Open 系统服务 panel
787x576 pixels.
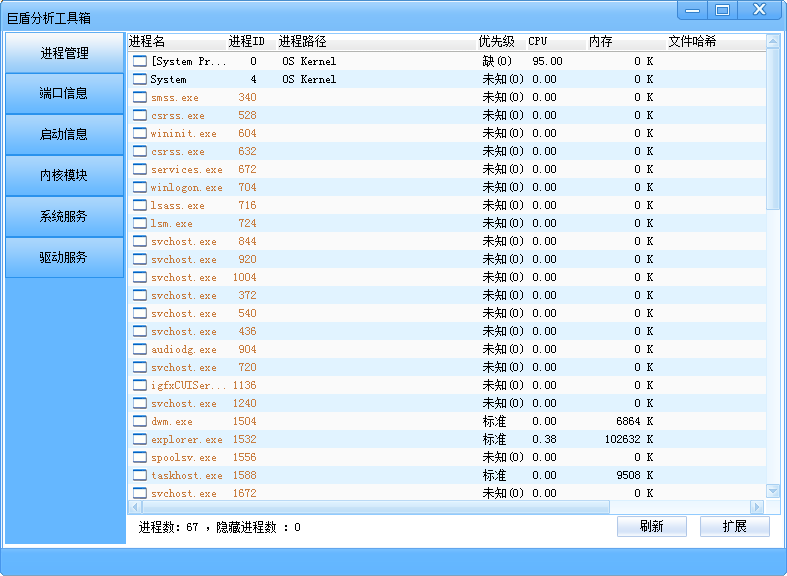[x=64, y=217]
